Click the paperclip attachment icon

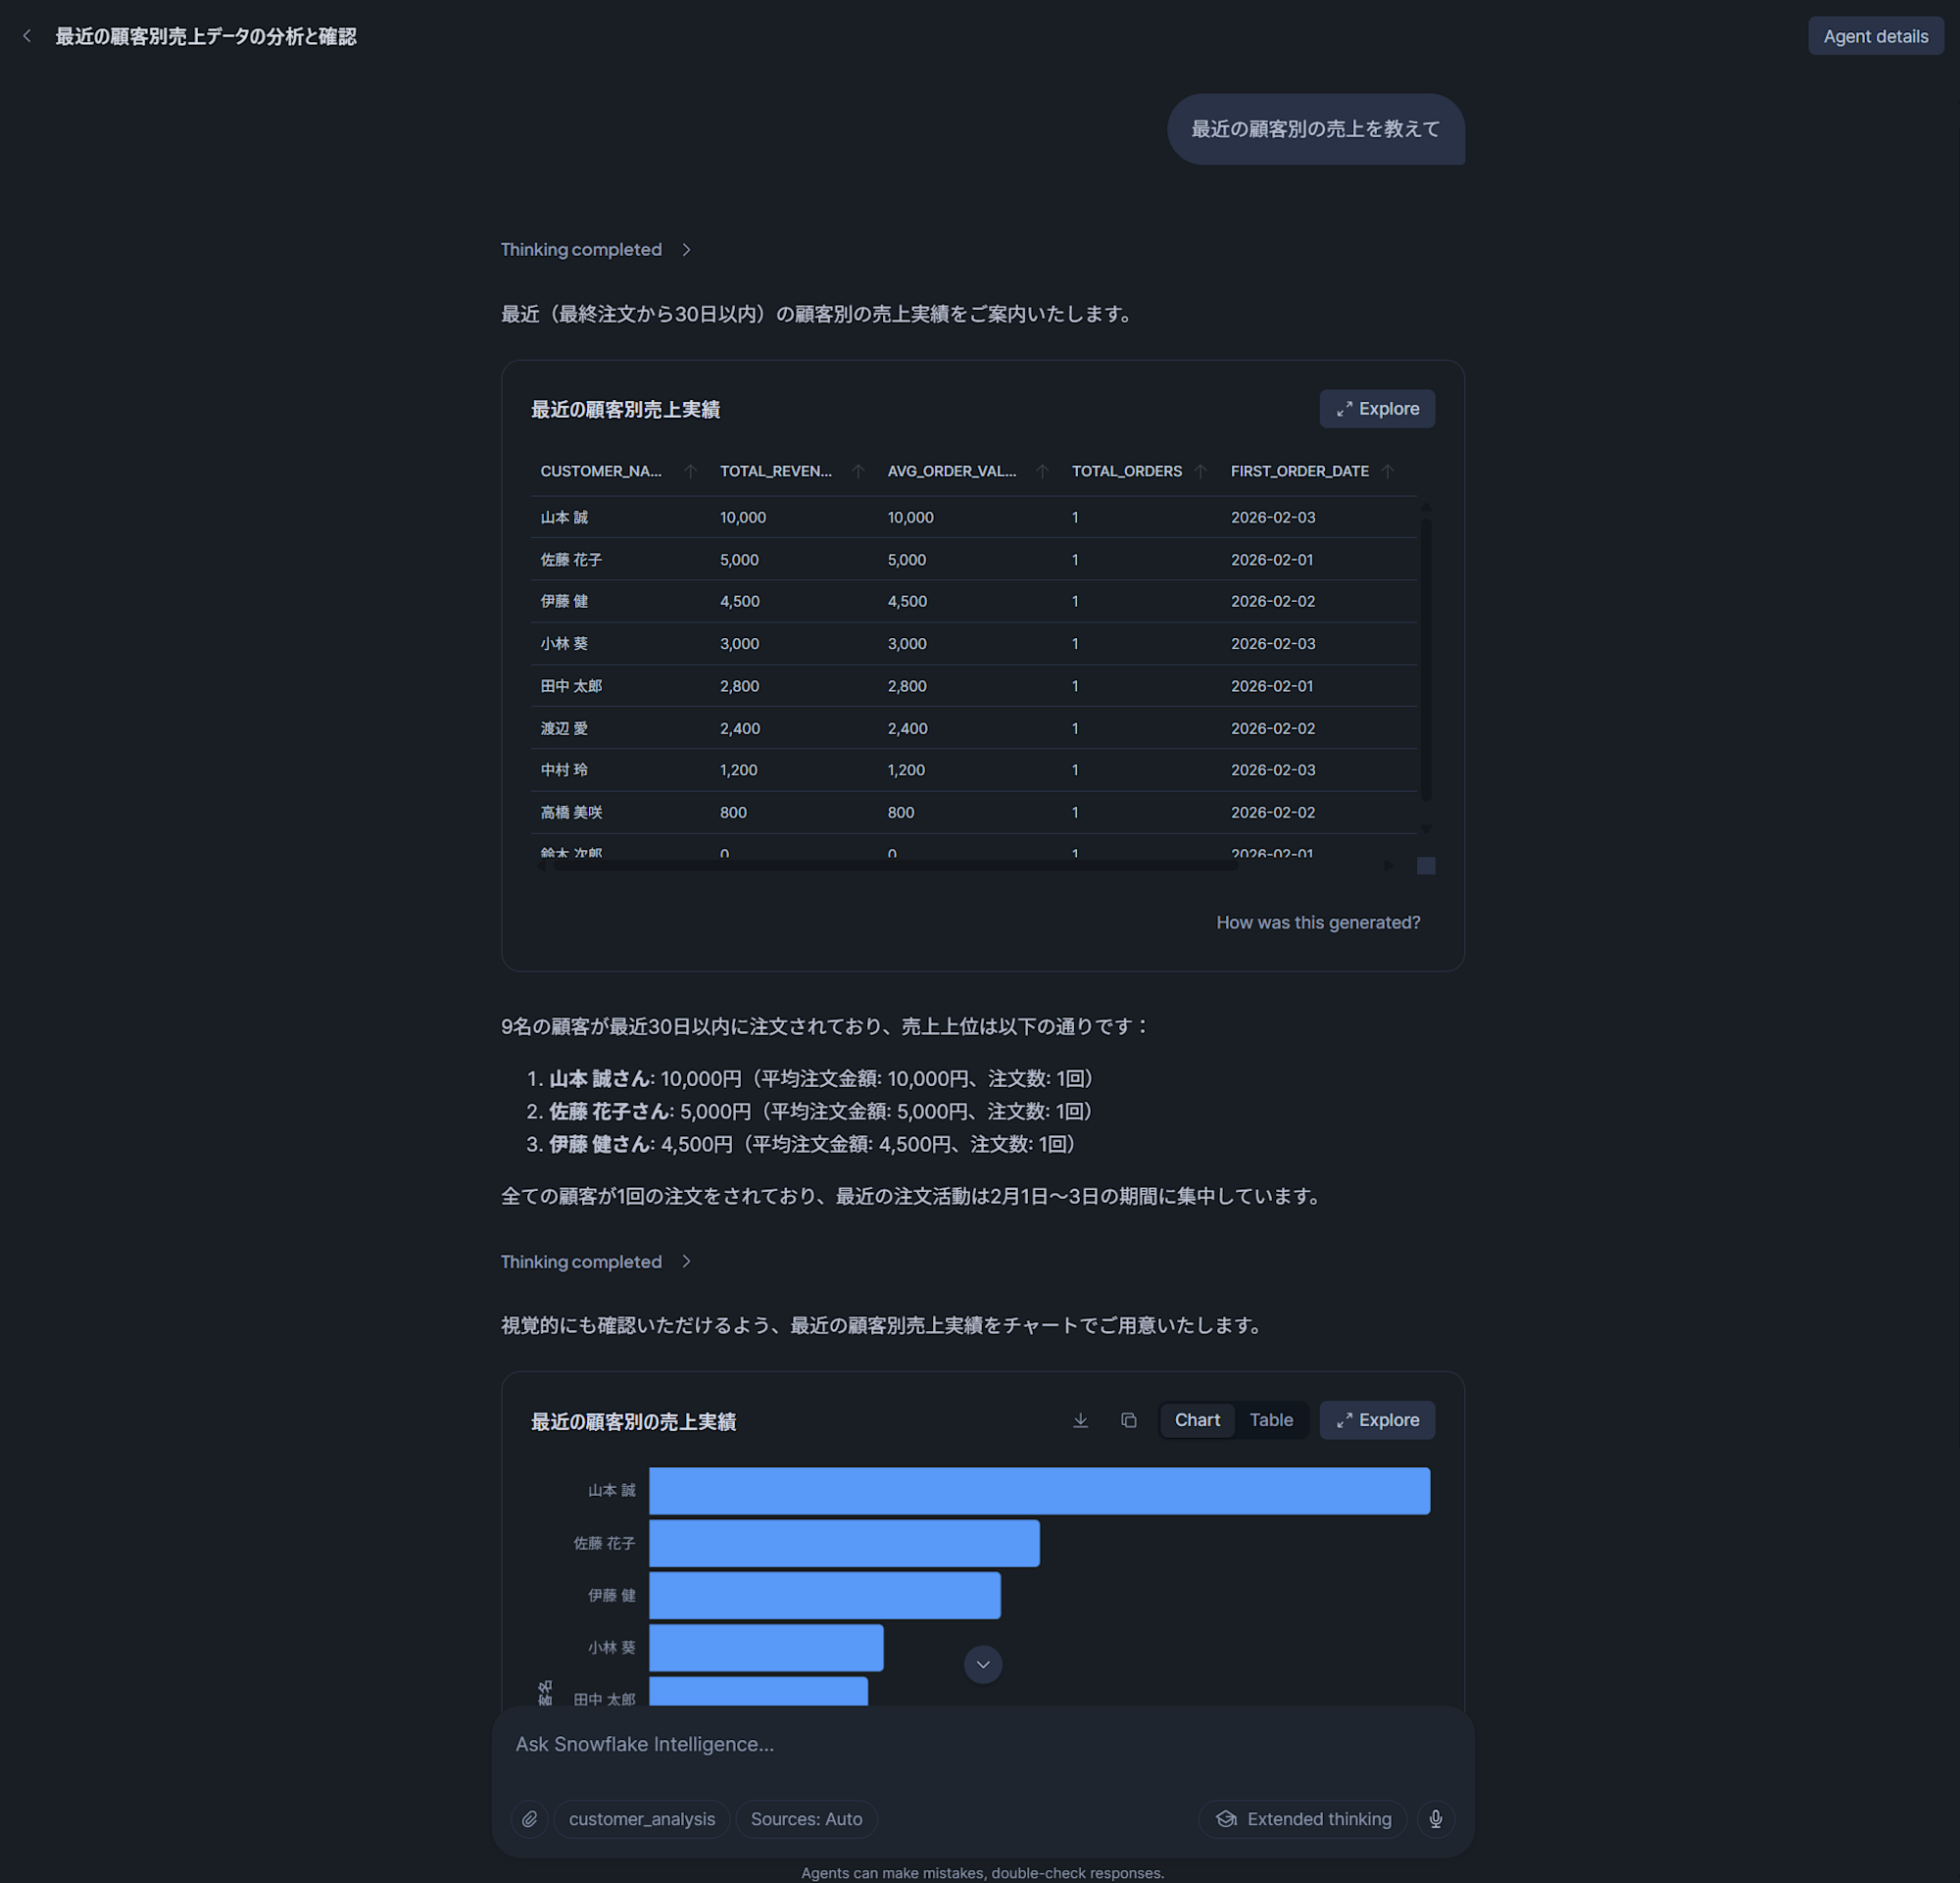(x=529, y=1819)
